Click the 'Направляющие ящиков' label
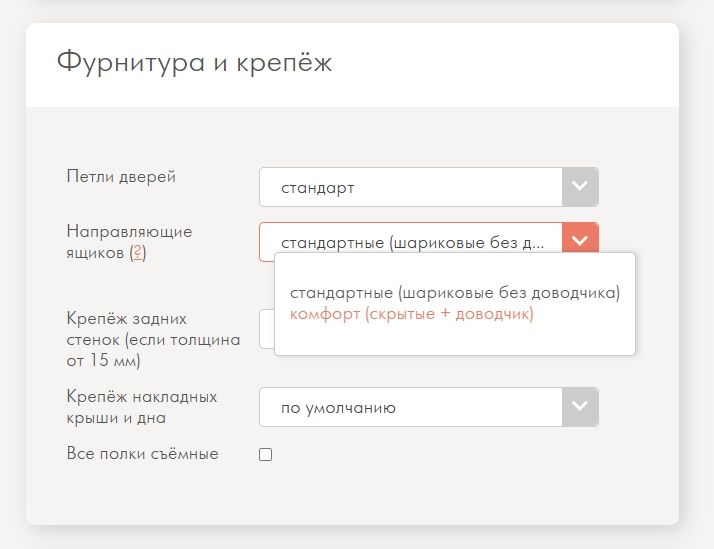The width and height of the screenshot is (714, 549). click(x=128, y=231)
